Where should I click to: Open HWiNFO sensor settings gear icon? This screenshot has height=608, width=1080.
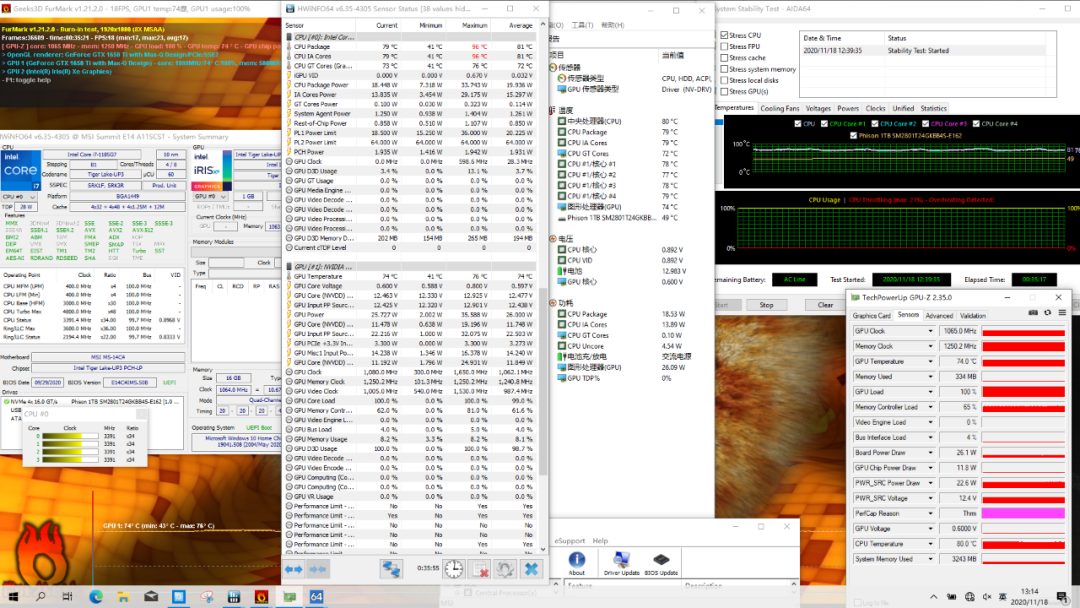(505, 568)
